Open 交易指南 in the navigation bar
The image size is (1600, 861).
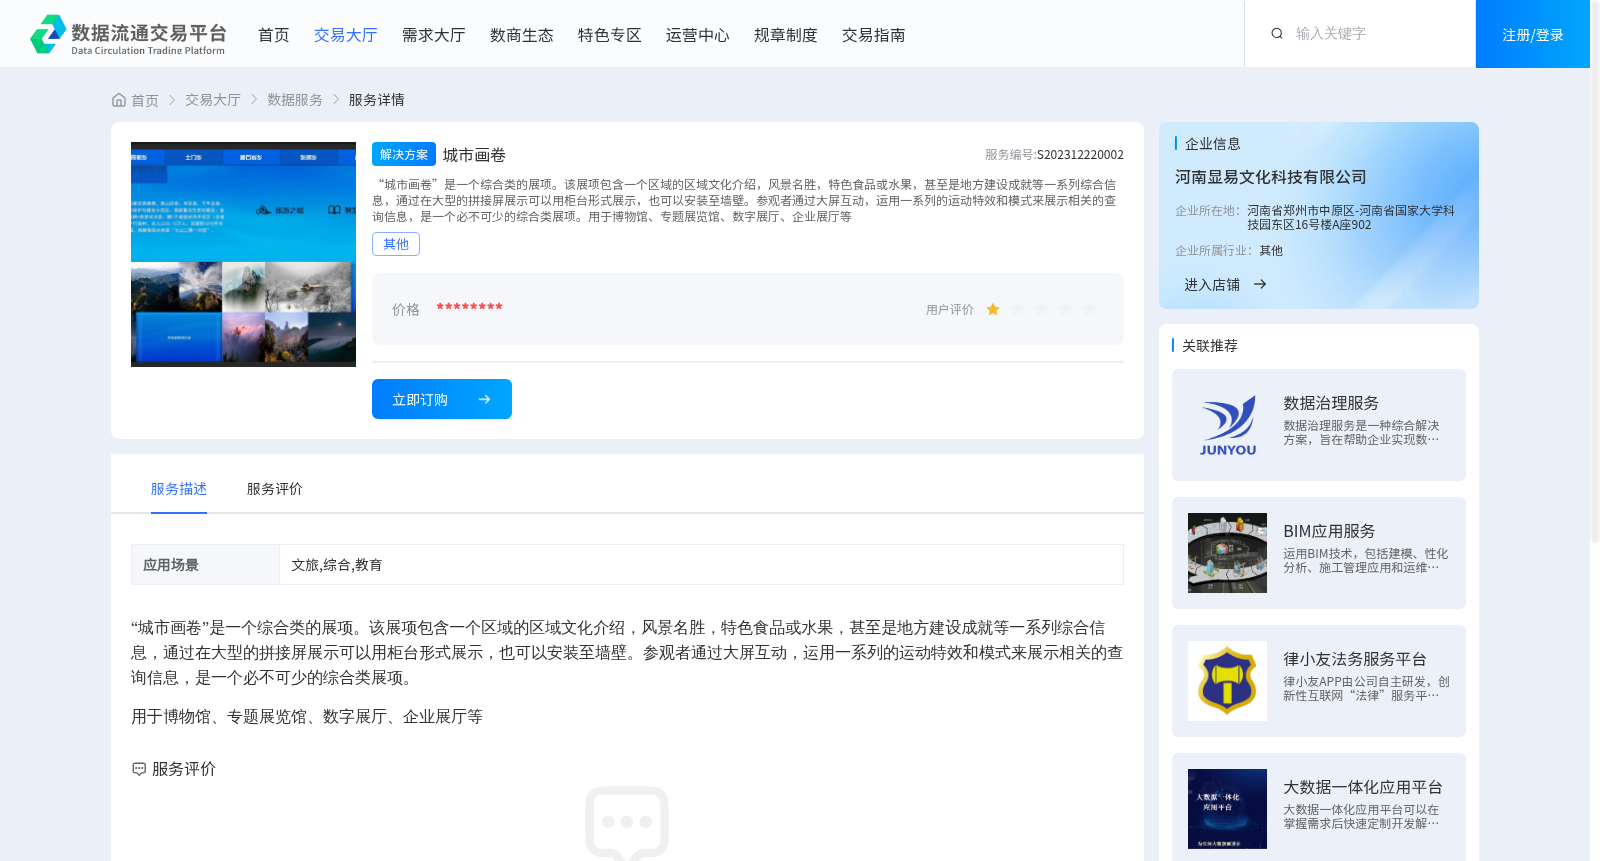pos(874,35)
